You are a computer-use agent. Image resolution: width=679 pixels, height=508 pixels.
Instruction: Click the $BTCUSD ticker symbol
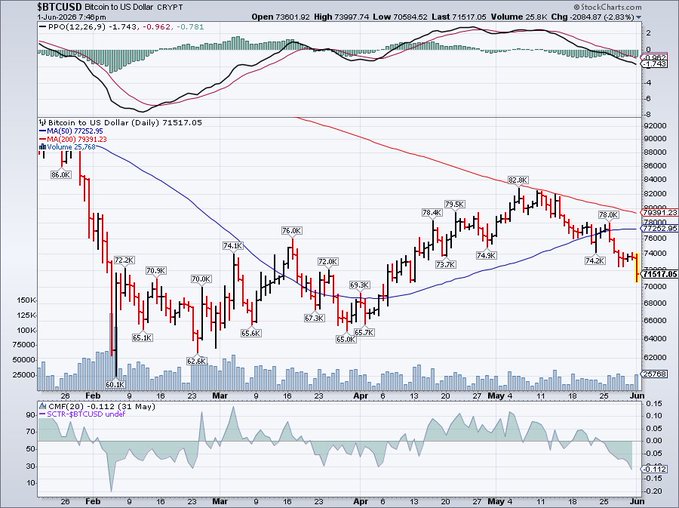58,7
